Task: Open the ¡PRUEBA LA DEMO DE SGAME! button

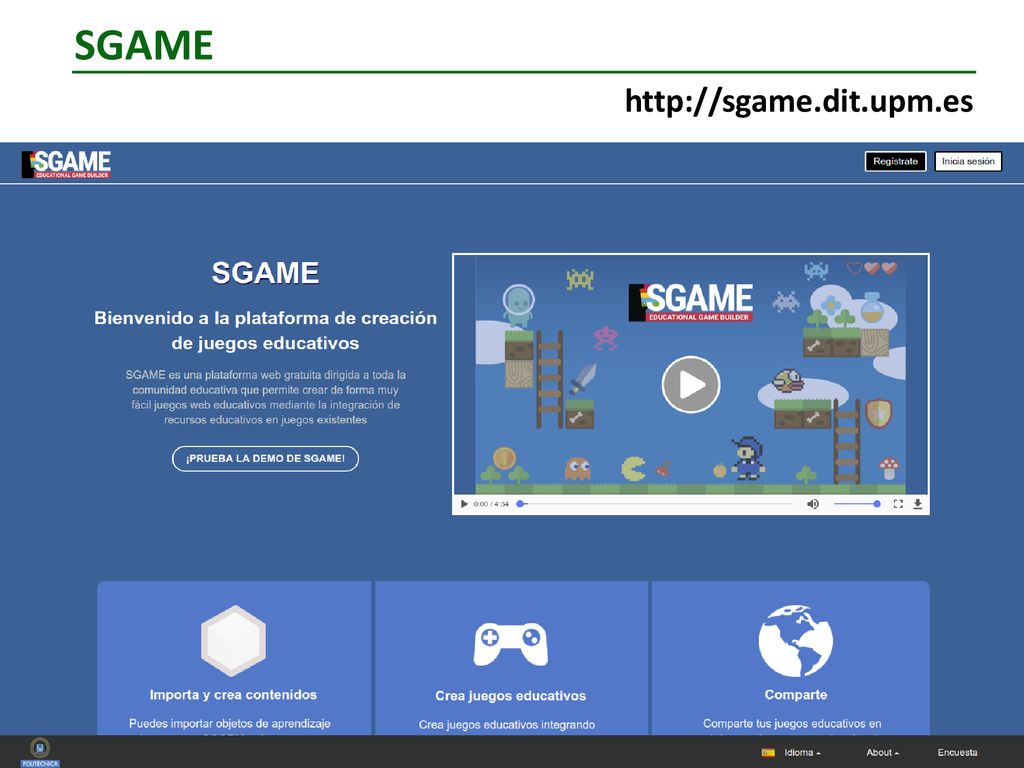Action: (265, 458)
